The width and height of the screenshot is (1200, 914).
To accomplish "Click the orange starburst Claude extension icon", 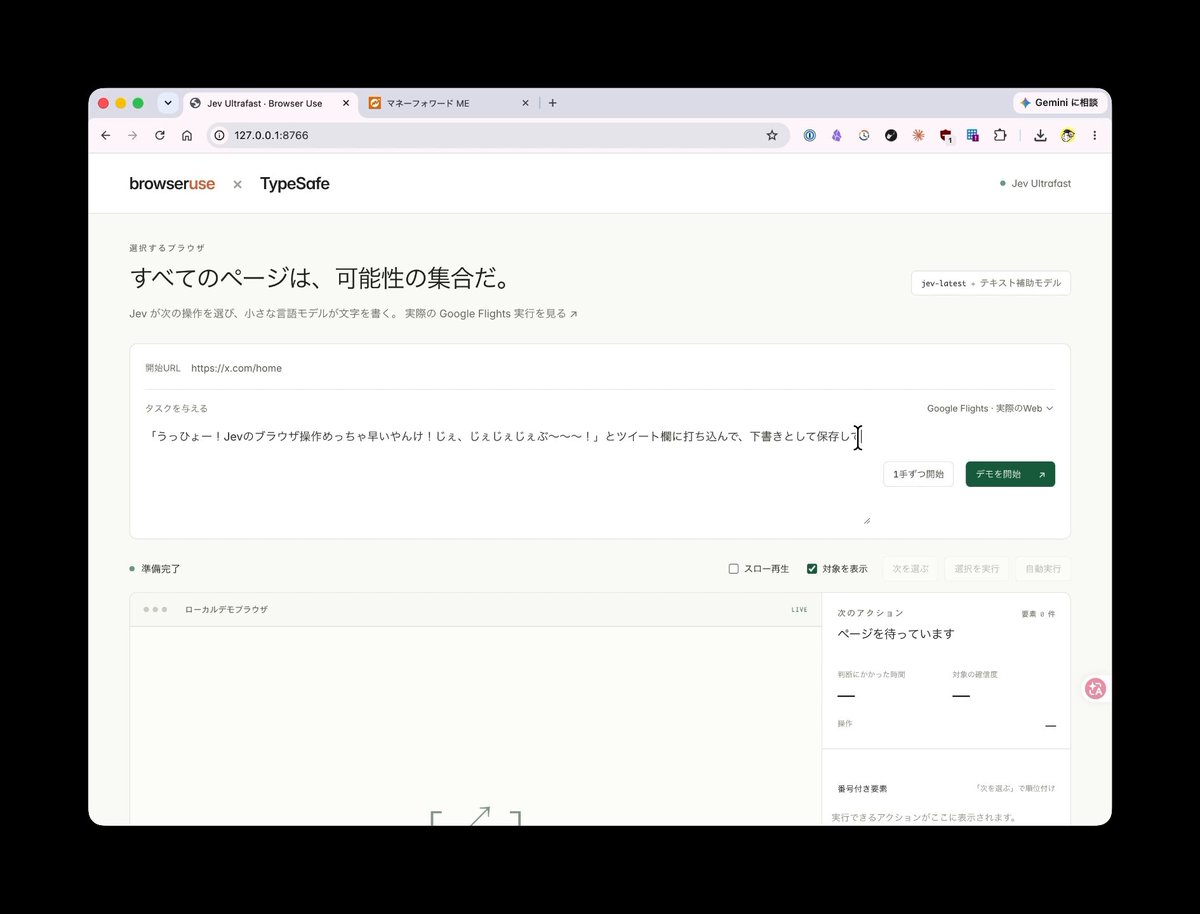I will tap(918, 135).
